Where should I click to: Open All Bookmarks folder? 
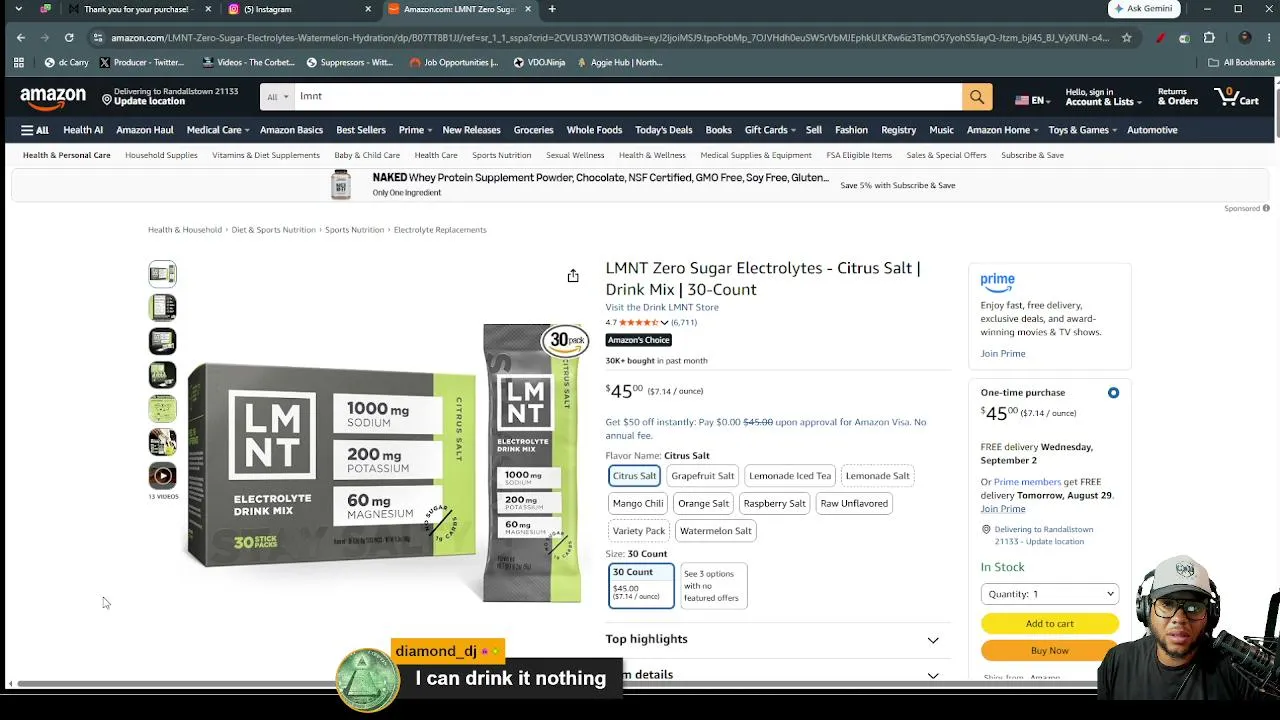1241,62
